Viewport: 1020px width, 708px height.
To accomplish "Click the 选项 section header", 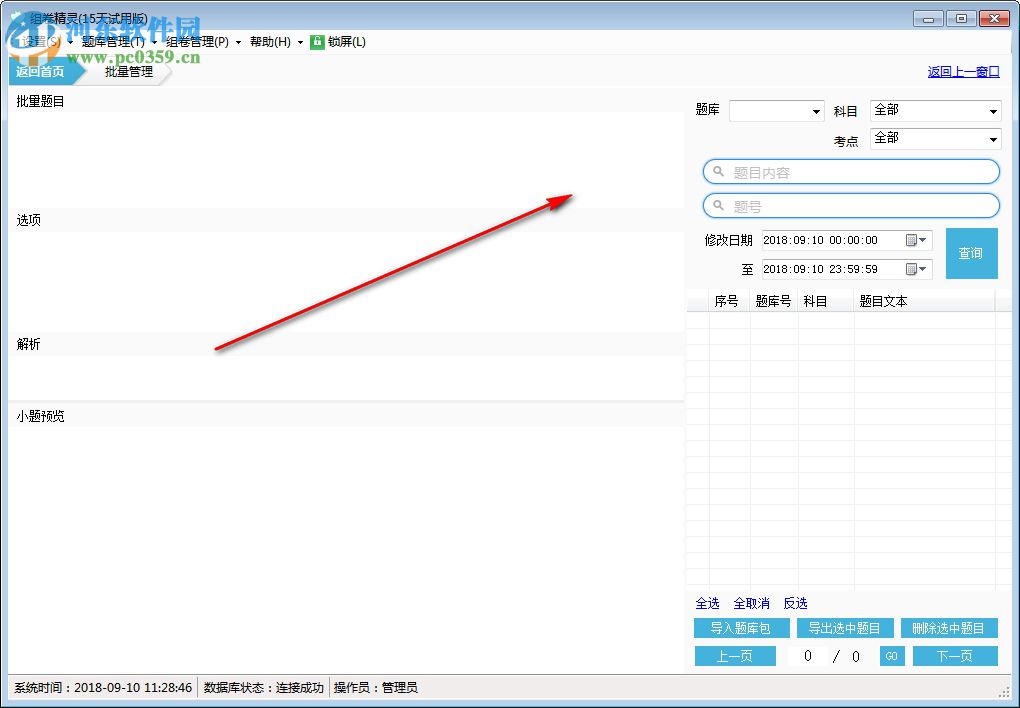I will (x=29, y=220).
